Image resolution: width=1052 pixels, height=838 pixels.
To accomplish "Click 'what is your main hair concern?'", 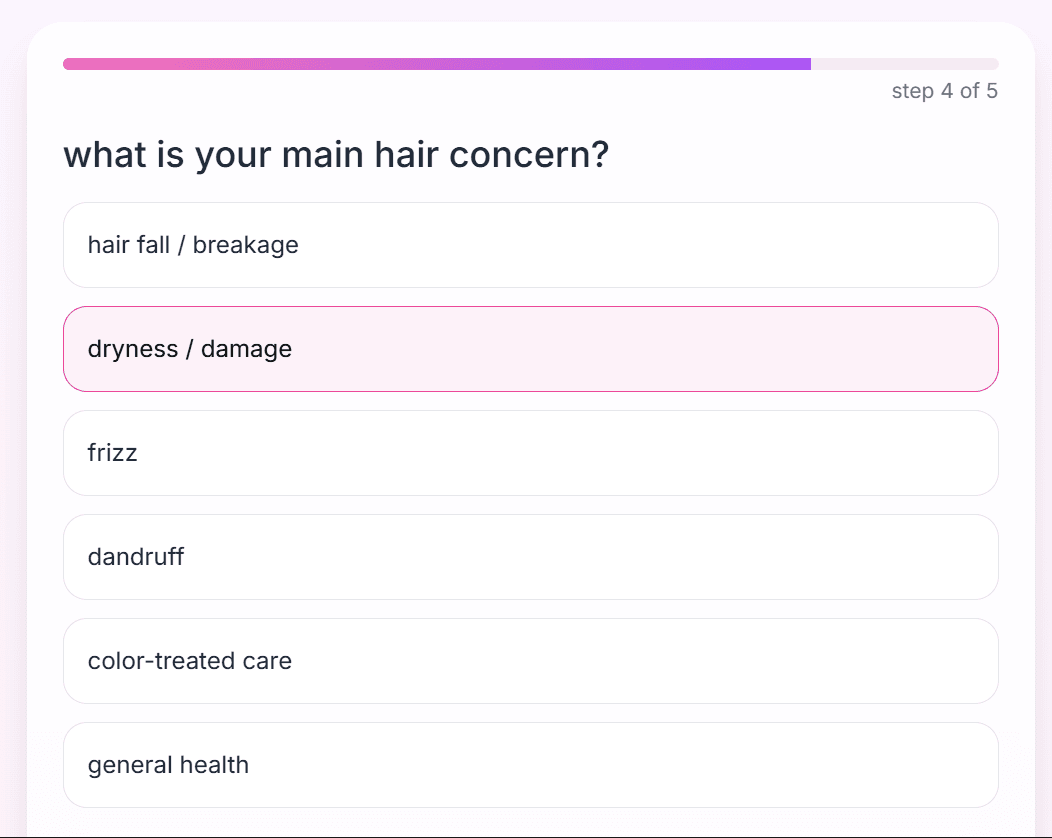I will (336, 154).
